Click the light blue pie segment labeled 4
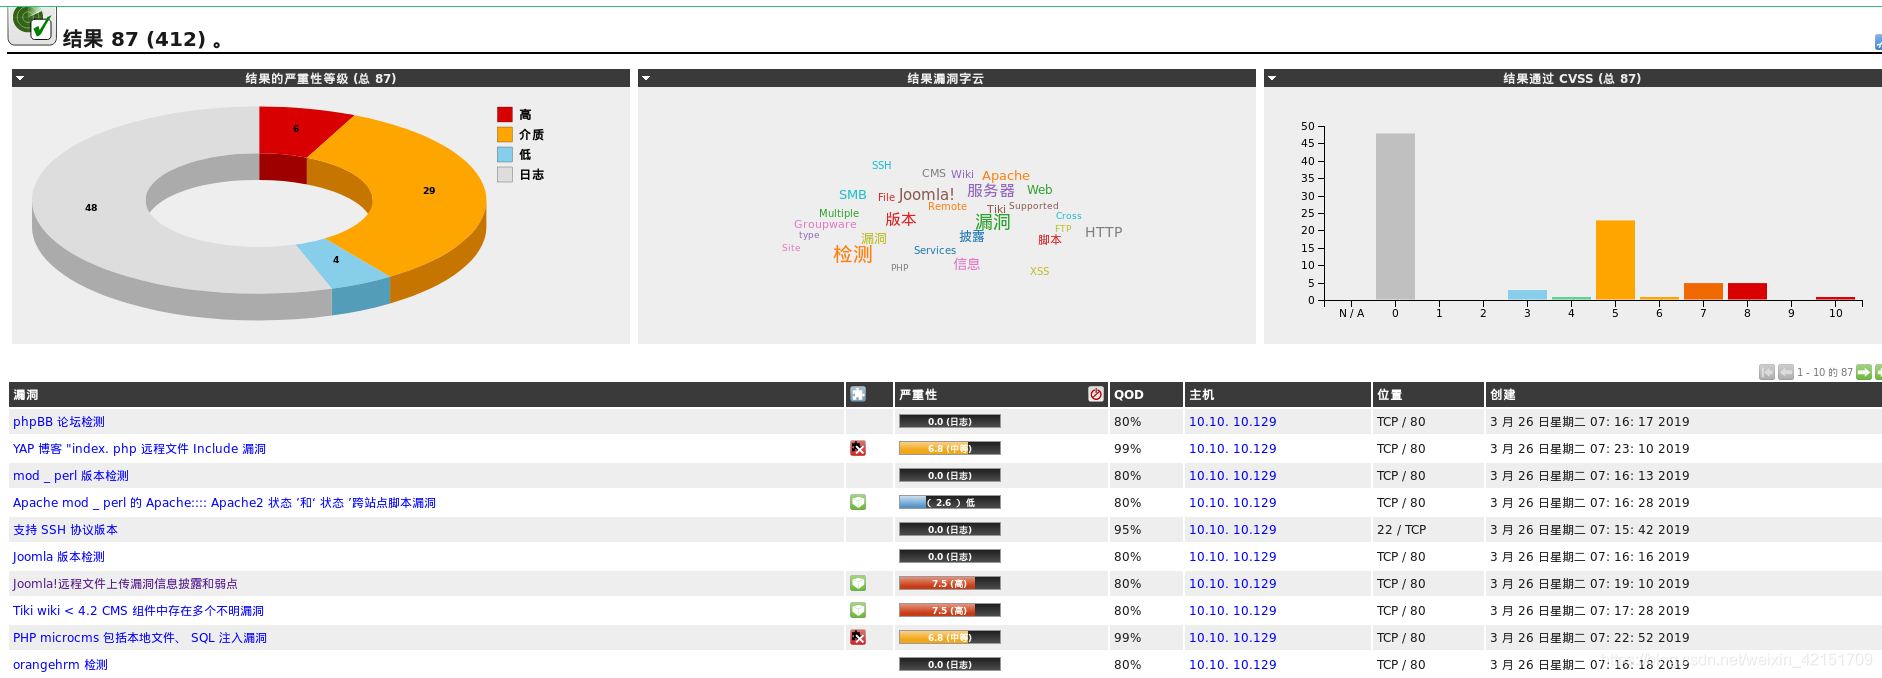Viewport: 1882px width, 678px height. 338,261
